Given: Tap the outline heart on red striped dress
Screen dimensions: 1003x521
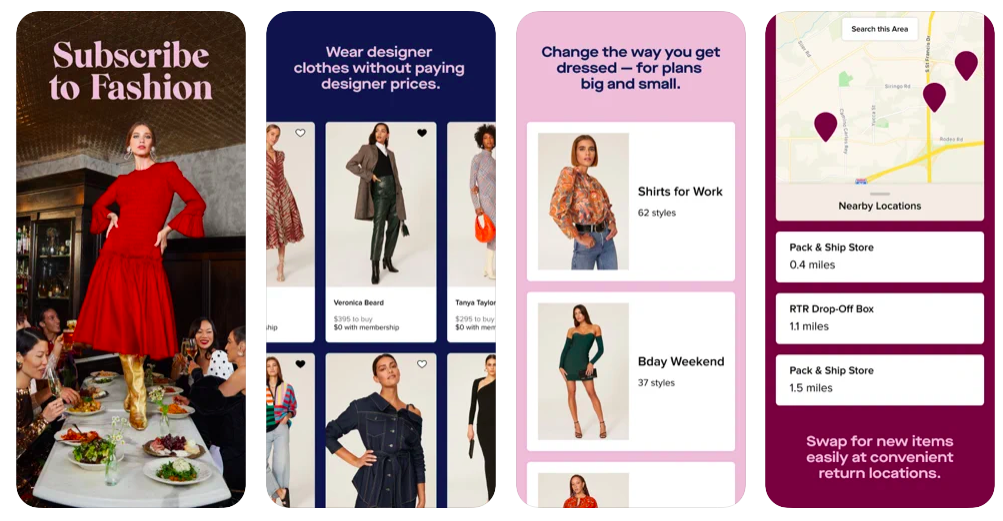Looking at the screenshot, I should (x=300, y=133).
